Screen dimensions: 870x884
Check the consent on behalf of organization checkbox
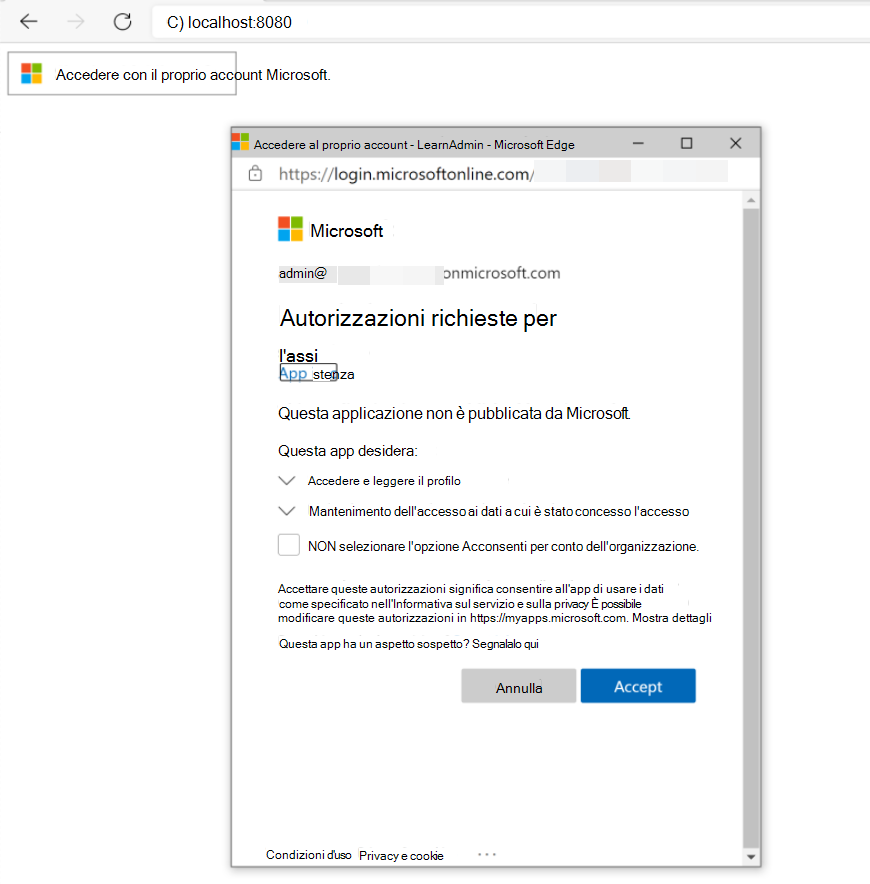pos(288,544)
